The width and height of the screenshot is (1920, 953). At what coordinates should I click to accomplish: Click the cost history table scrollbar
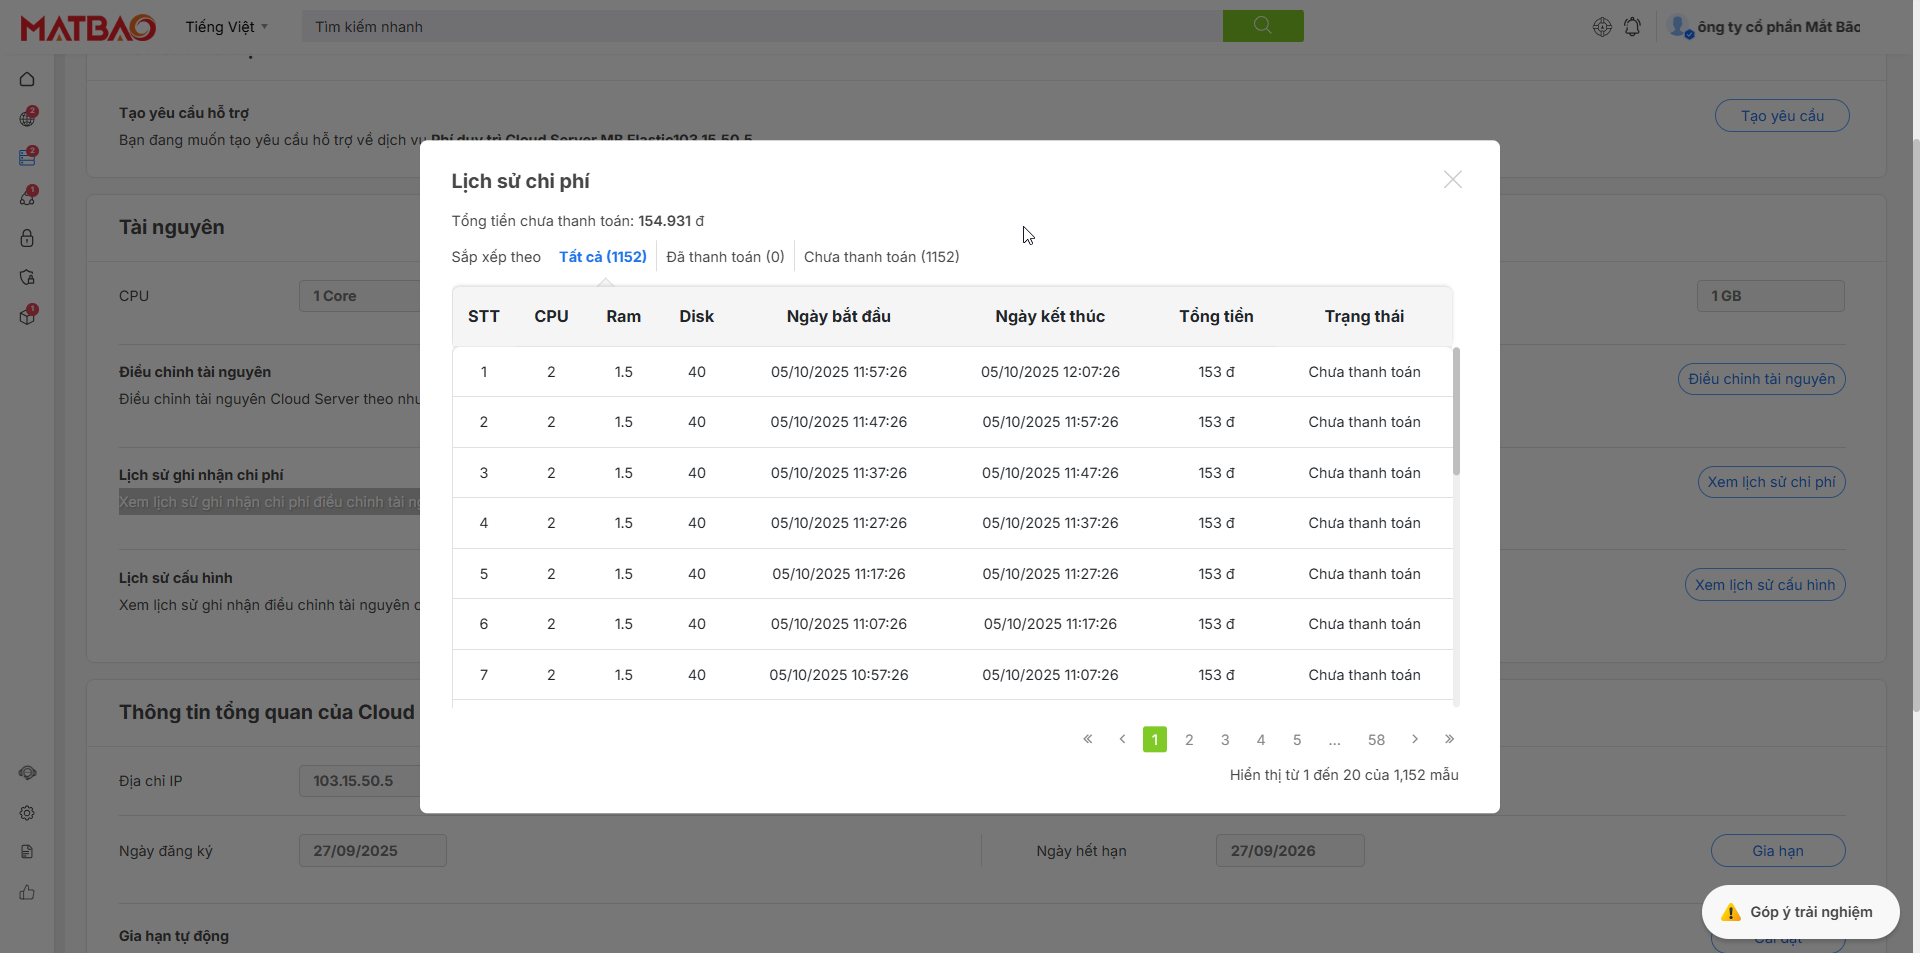tap(1456, 412)
